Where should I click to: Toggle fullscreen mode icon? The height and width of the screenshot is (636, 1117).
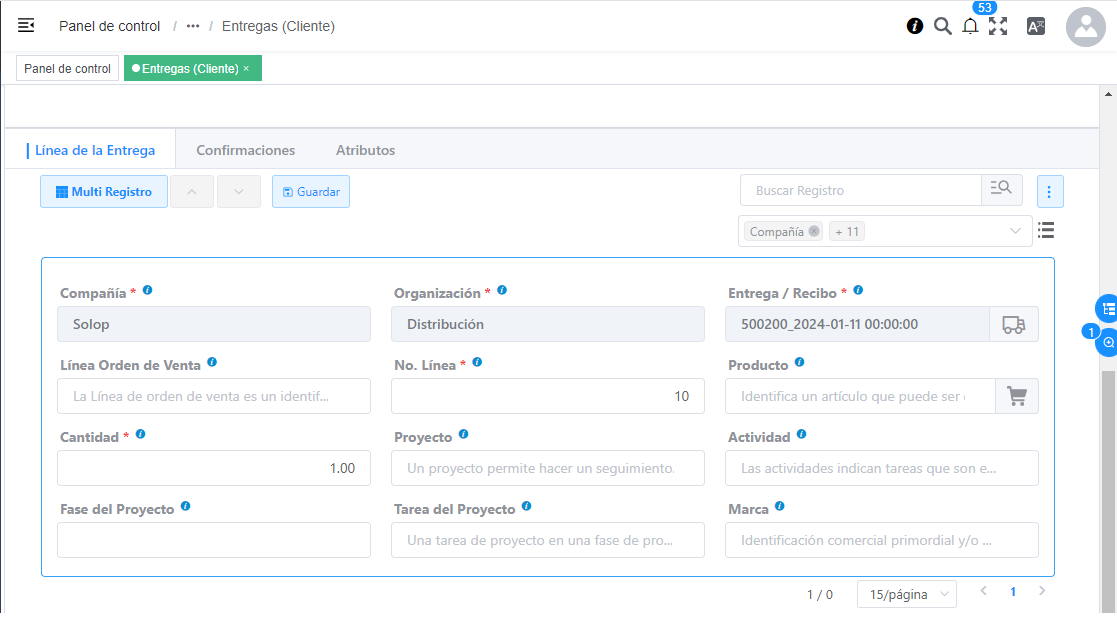pyautogui.click(x=998, y=27)
